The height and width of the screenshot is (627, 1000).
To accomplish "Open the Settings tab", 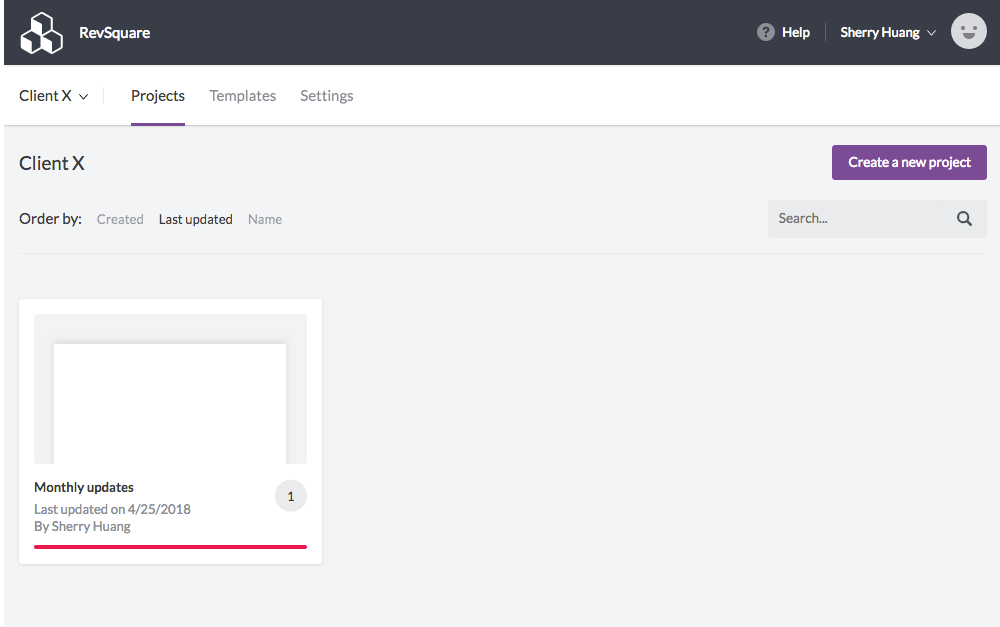I will pos(326,95).
